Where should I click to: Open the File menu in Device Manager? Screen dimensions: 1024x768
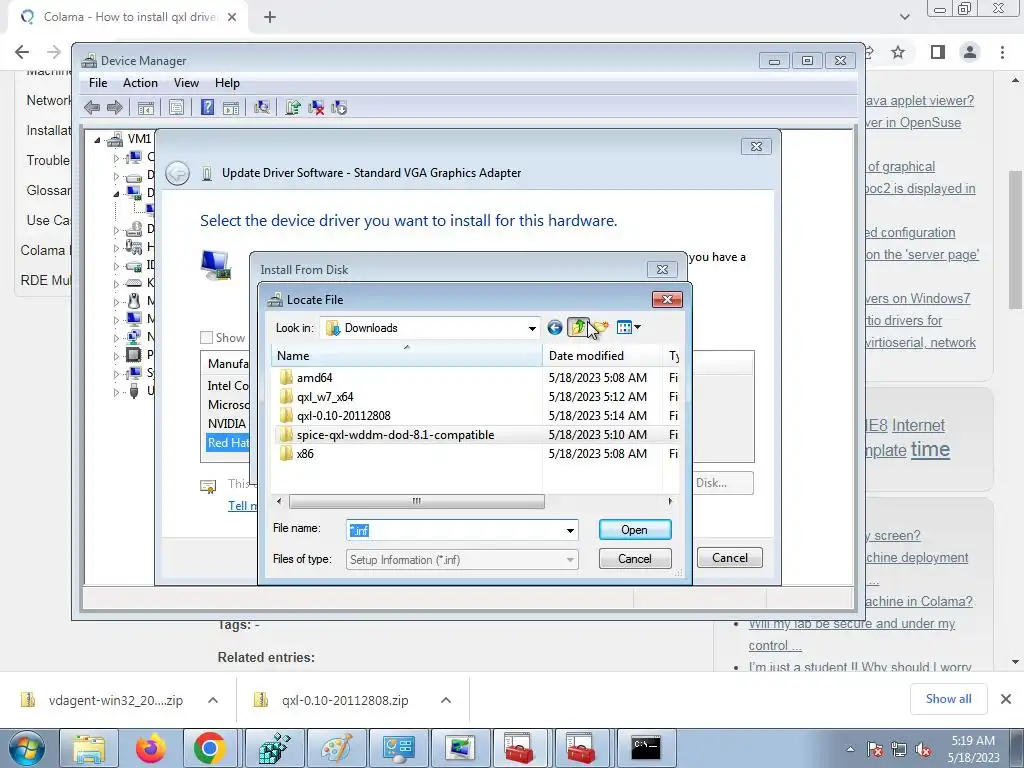point(98,83)
